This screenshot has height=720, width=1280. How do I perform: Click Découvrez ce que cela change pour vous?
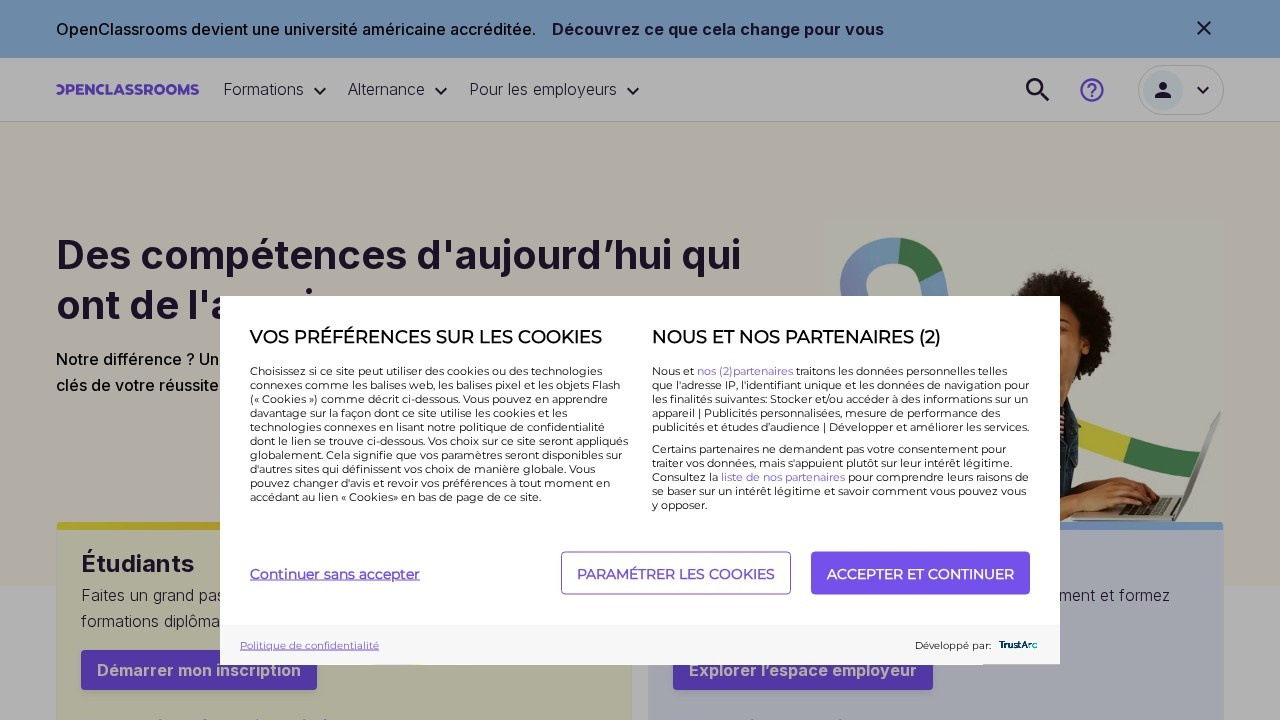pyautogui.click(x=717, y=29)
